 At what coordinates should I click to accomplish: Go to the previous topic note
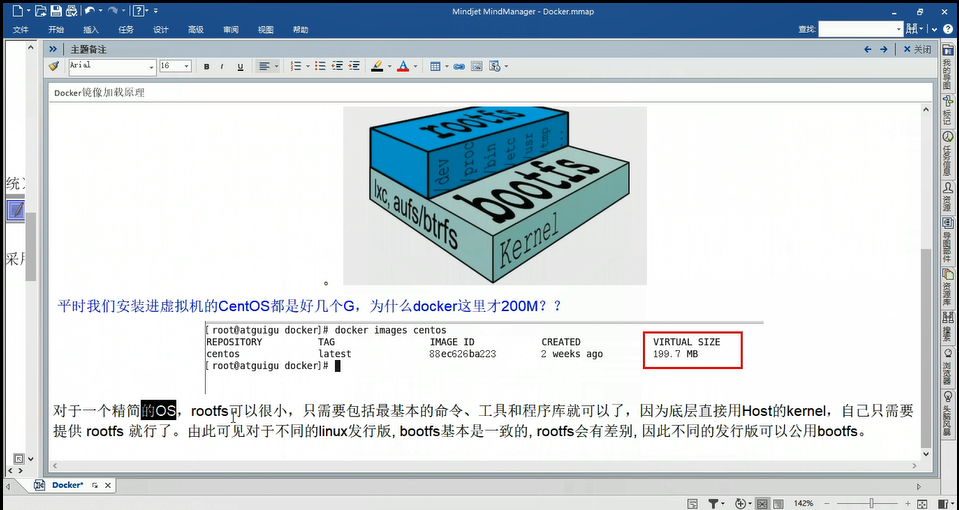click(x=867, y=50)
